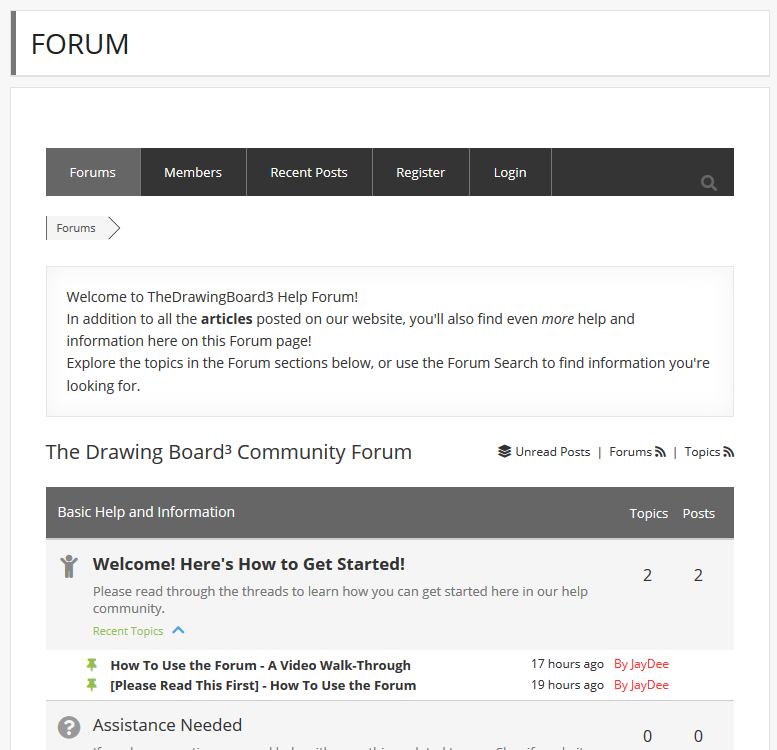Open the Forums RSS feed icon
The height and width of the screenshot is (750, 777).
(x=660, y=452)
